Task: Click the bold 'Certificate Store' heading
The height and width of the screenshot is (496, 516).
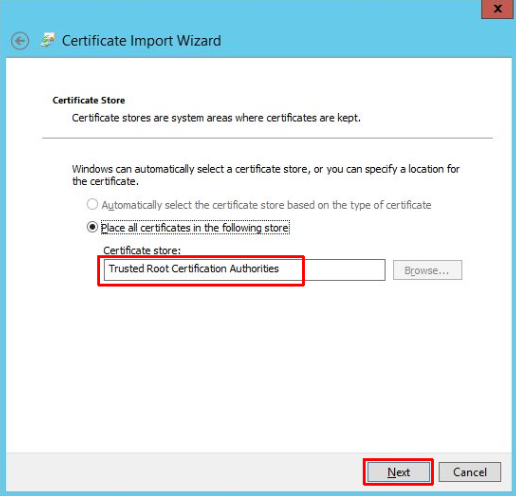Action: (89, 100)
